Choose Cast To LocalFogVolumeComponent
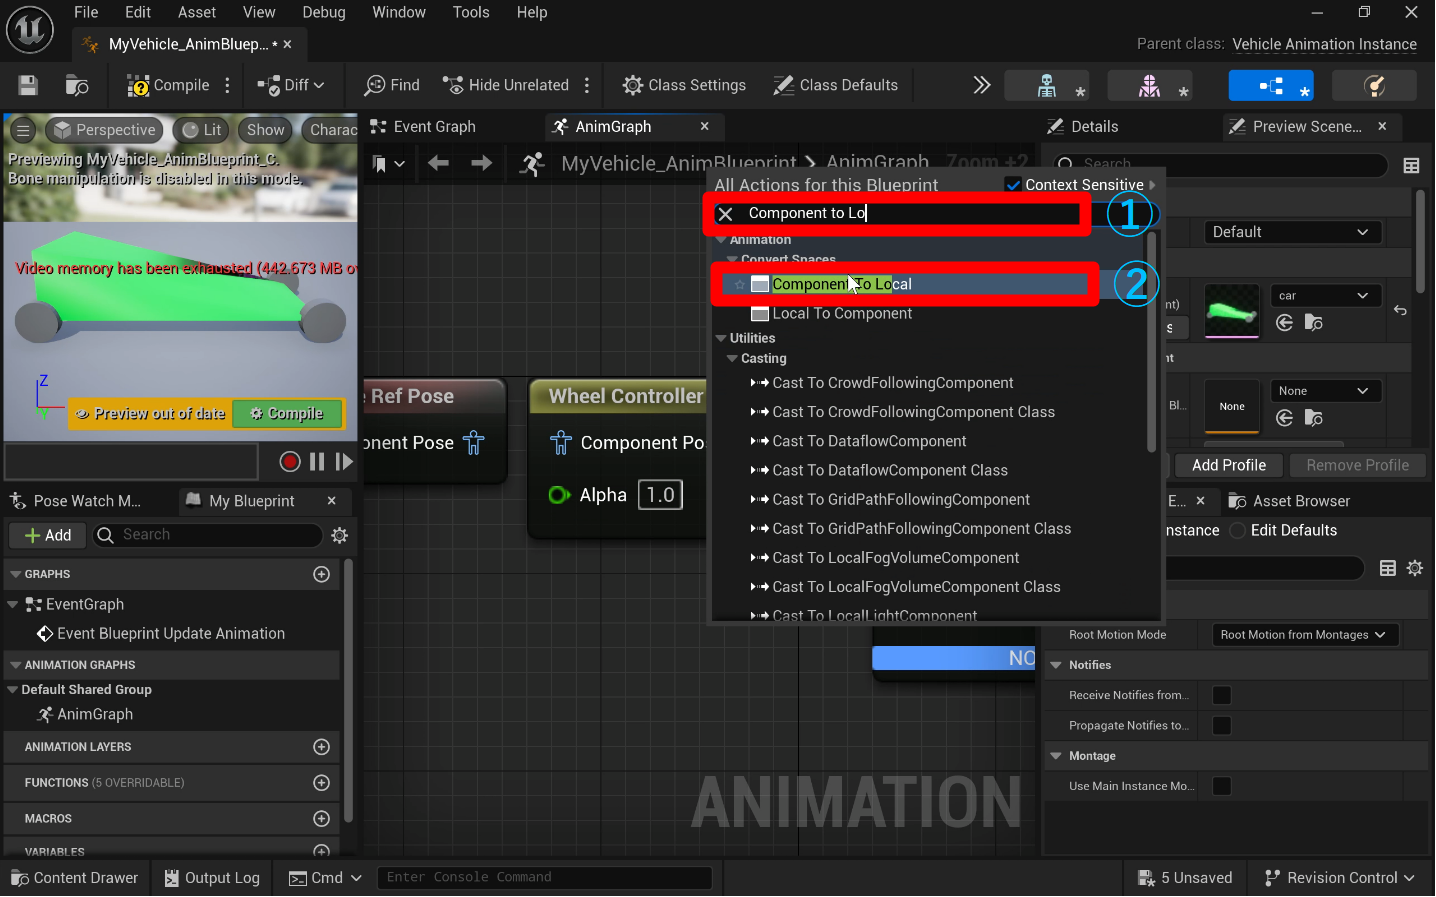Image resolution: width=1436 pixels, height=897 pixels. 896,558
